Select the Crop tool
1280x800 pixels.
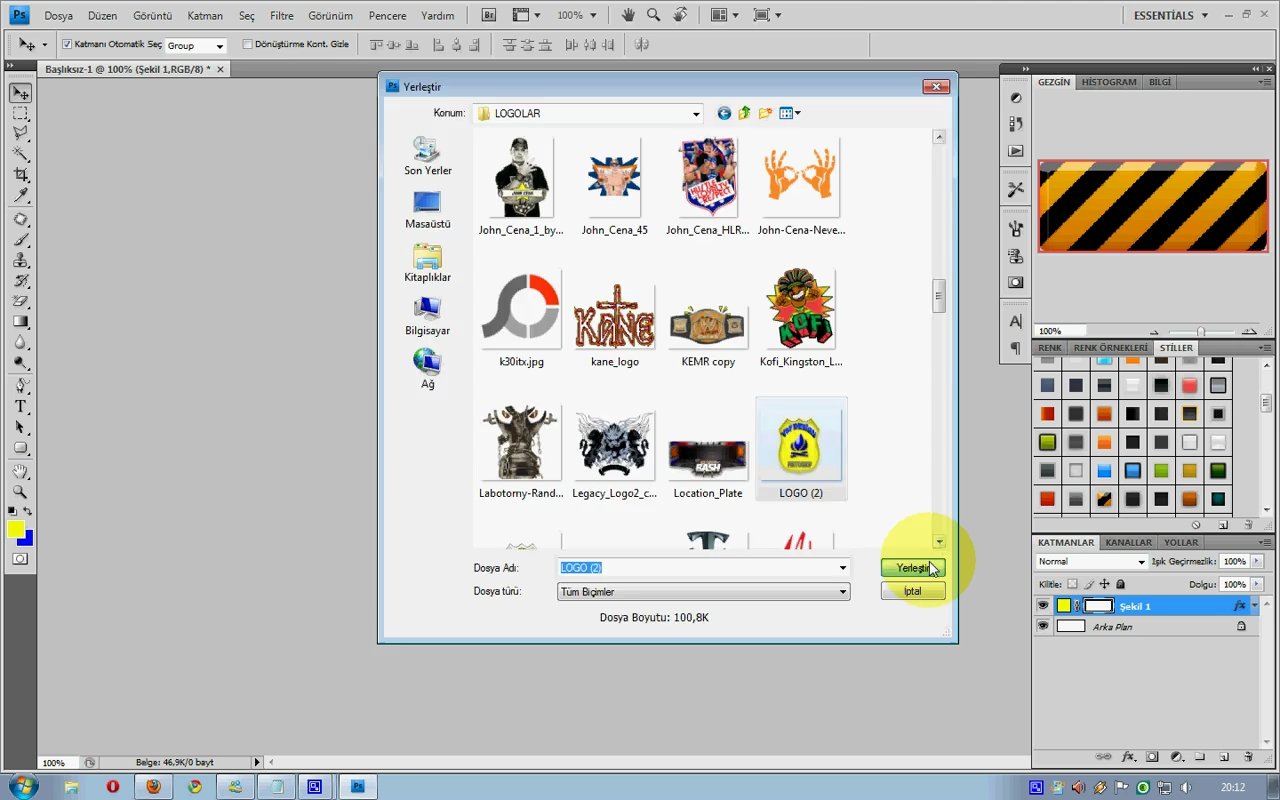tap(20, 174)
